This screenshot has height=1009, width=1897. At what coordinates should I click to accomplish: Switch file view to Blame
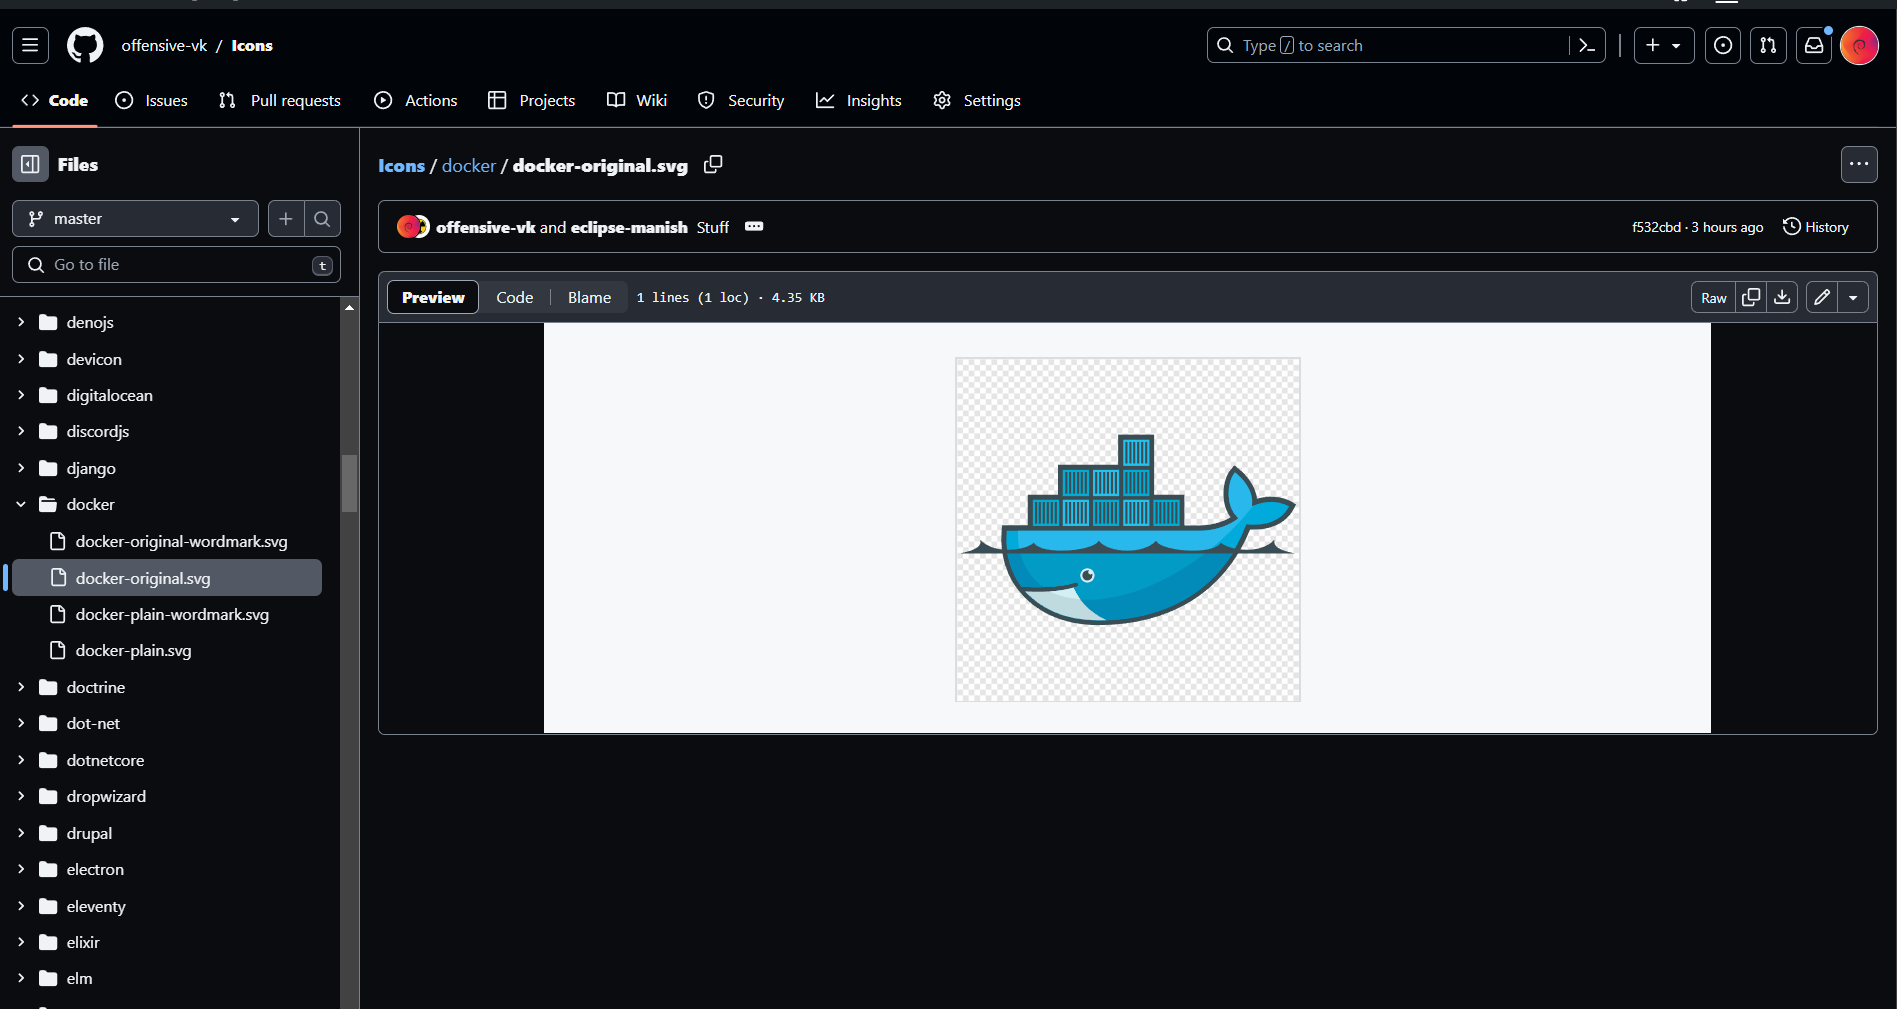(x=589, y=297)
